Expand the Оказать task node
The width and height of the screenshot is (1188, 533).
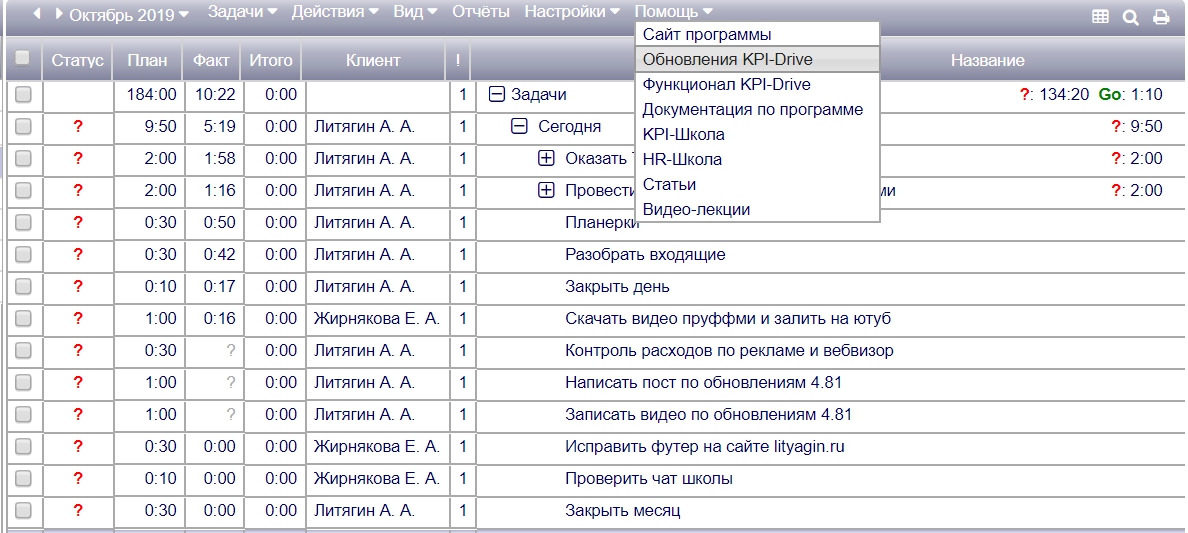coord(546,158)
